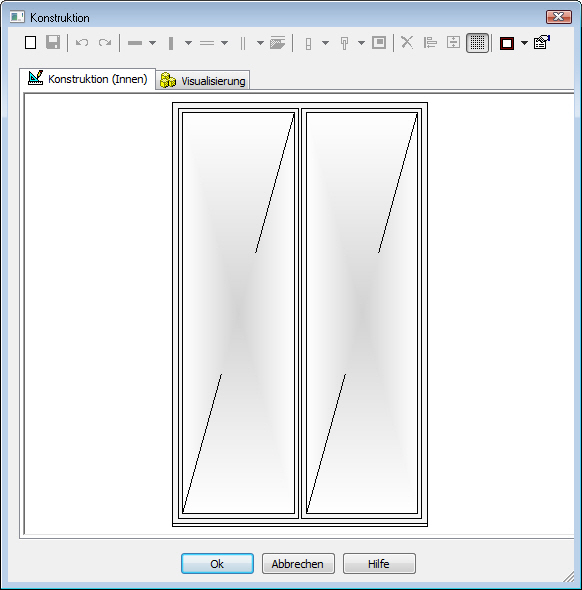This screenshot has width=582, height=590.
Task: Select the left window sash pane
Action: point(238,313)
